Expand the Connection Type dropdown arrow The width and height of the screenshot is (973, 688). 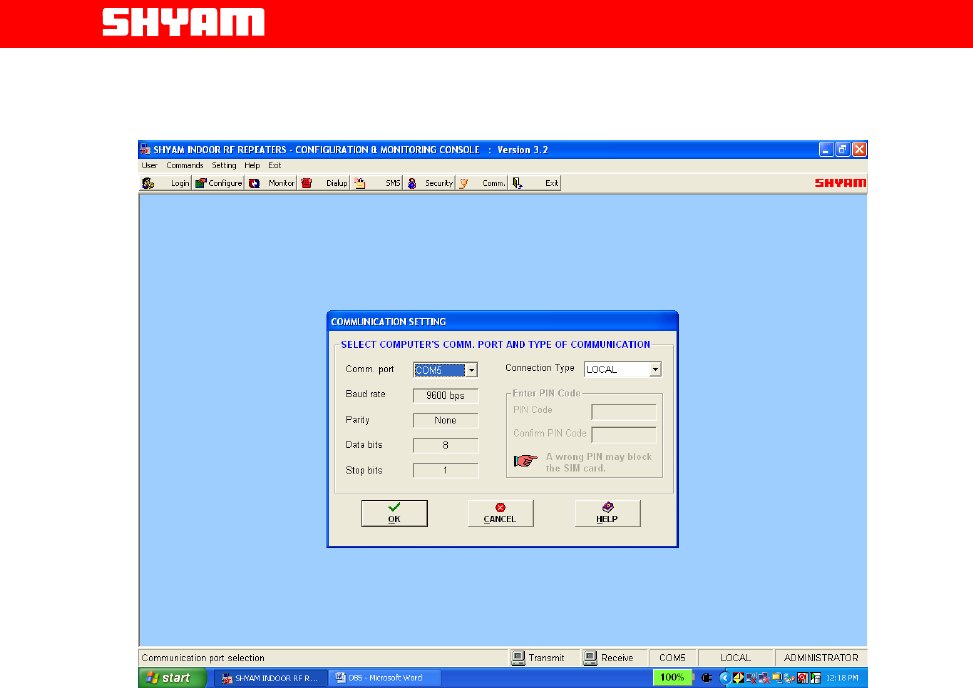coord(655,370)
